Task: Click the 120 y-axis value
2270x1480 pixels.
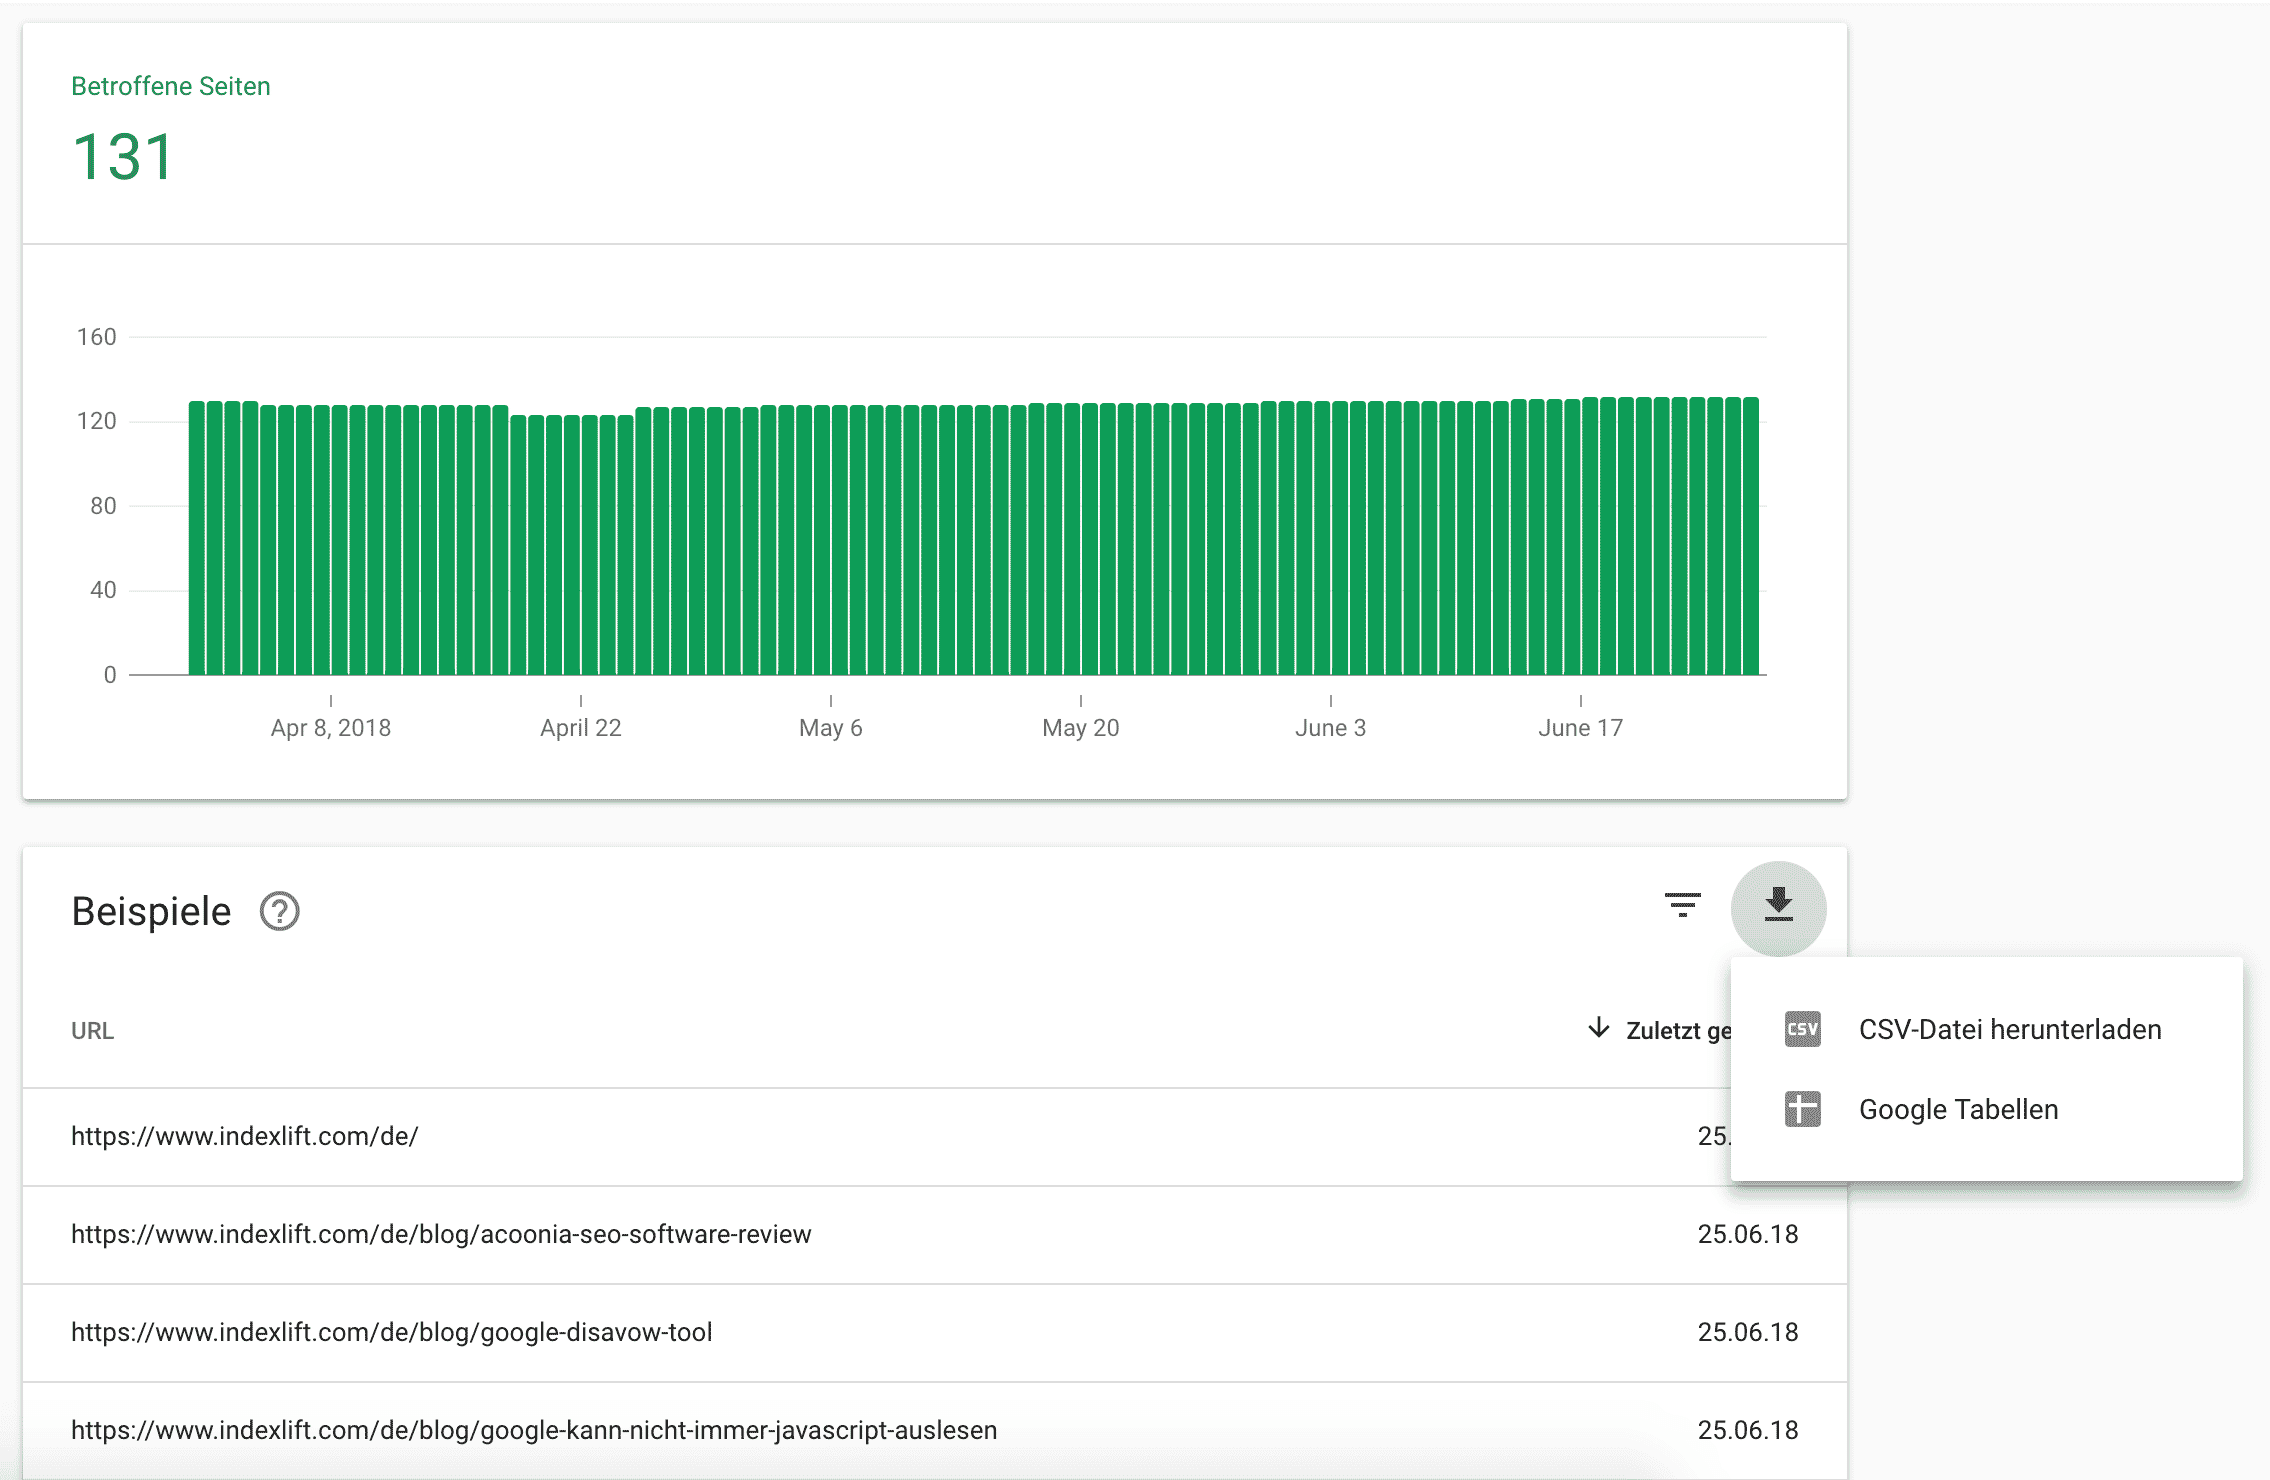Action: pyautogui.click(x=97, y=421)
